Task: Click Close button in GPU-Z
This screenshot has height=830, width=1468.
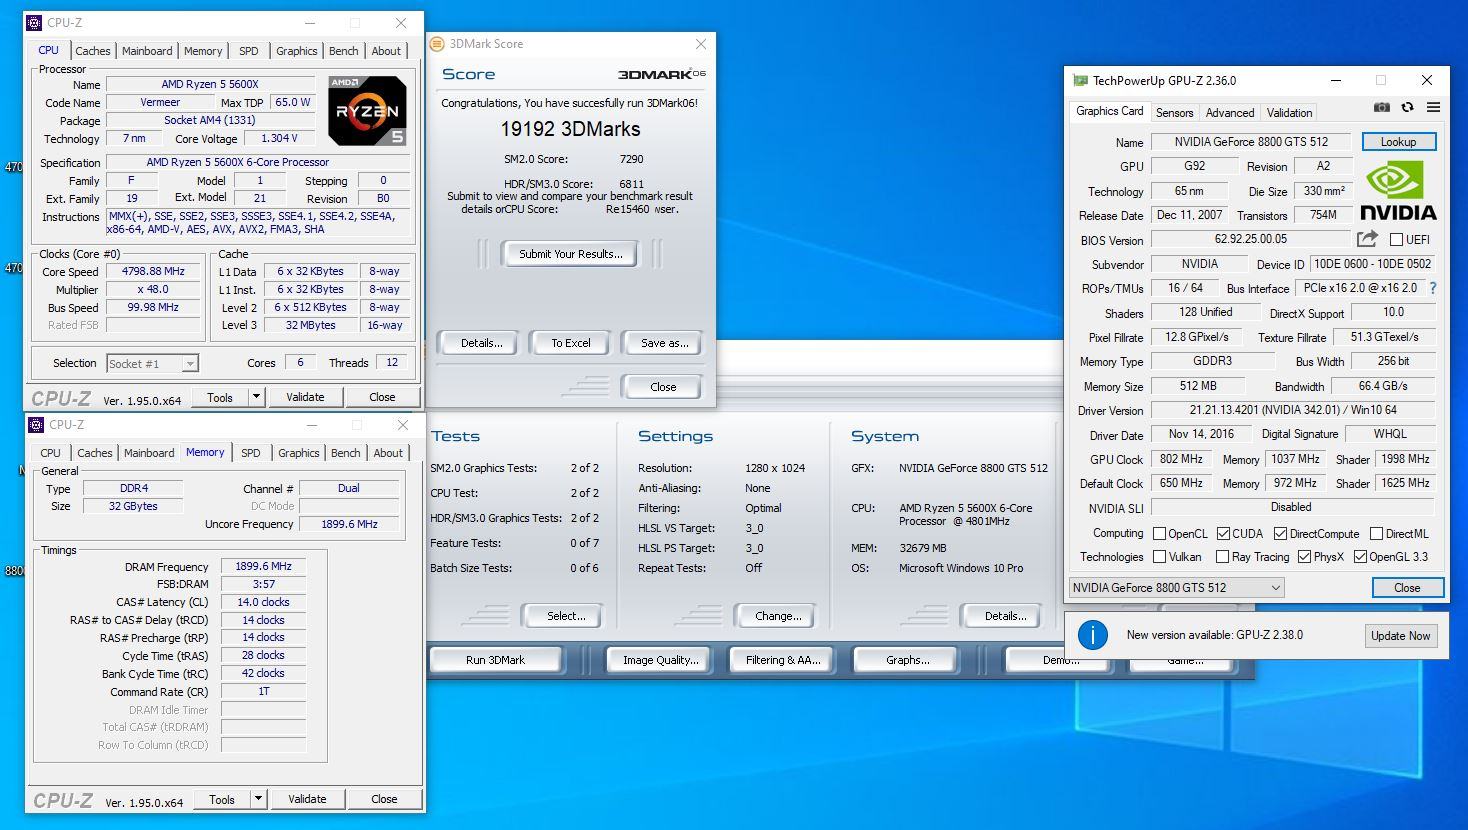Action: coord(1407,588)
